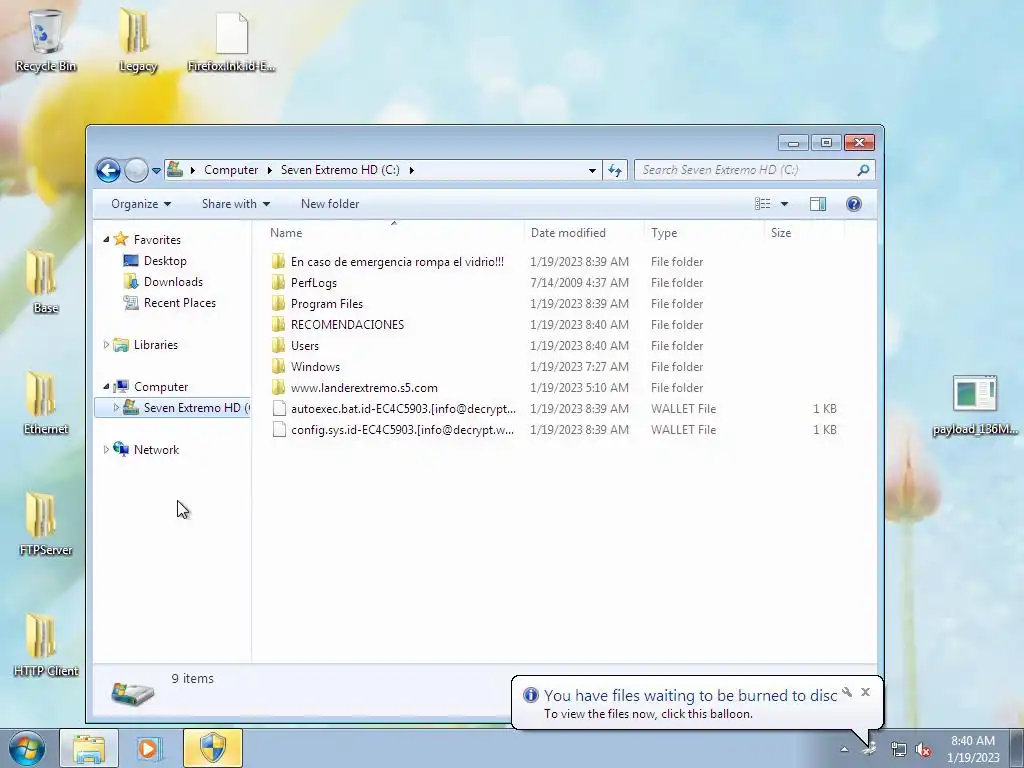Select Downloads under Favorites

pos(173,281)
